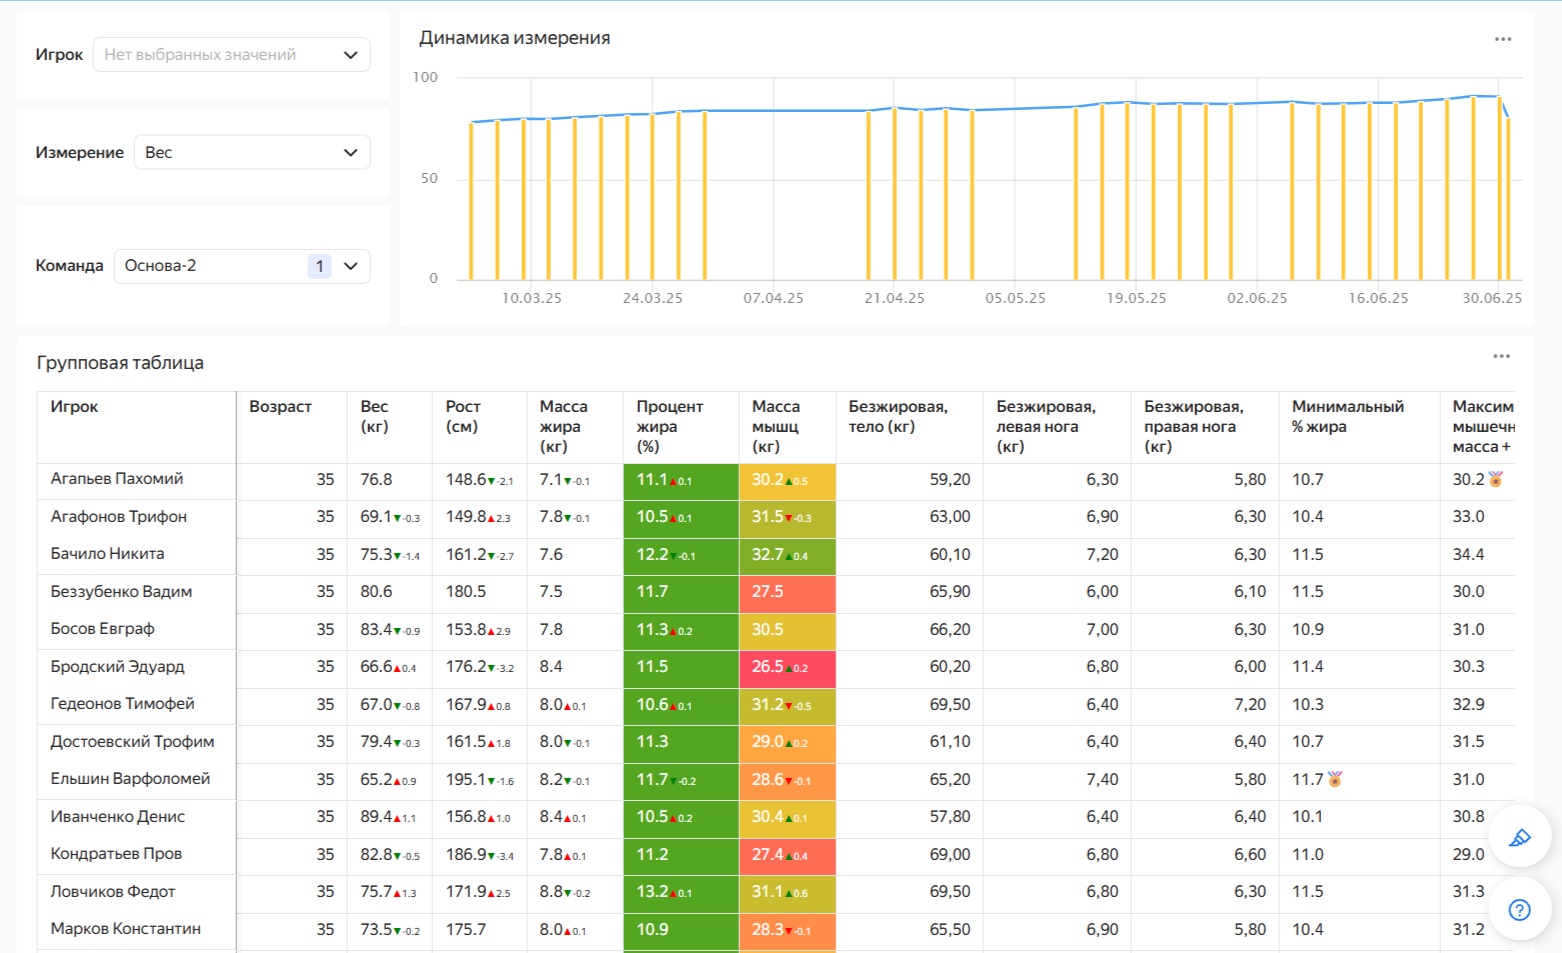Click the Вес (кг) column header
Viewport: 1562px width, 953px height.
coord(374,416)
